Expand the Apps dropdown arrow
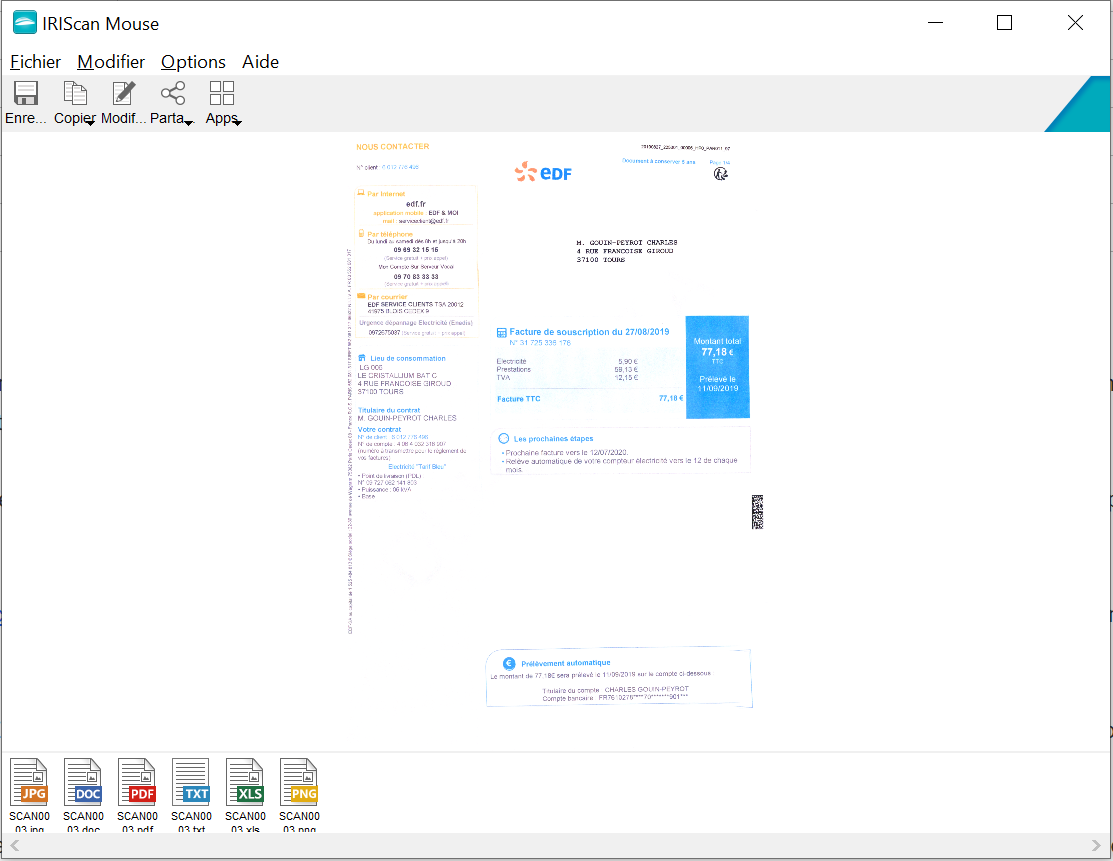The image size is (1113, 861). [x=238, y=123]
